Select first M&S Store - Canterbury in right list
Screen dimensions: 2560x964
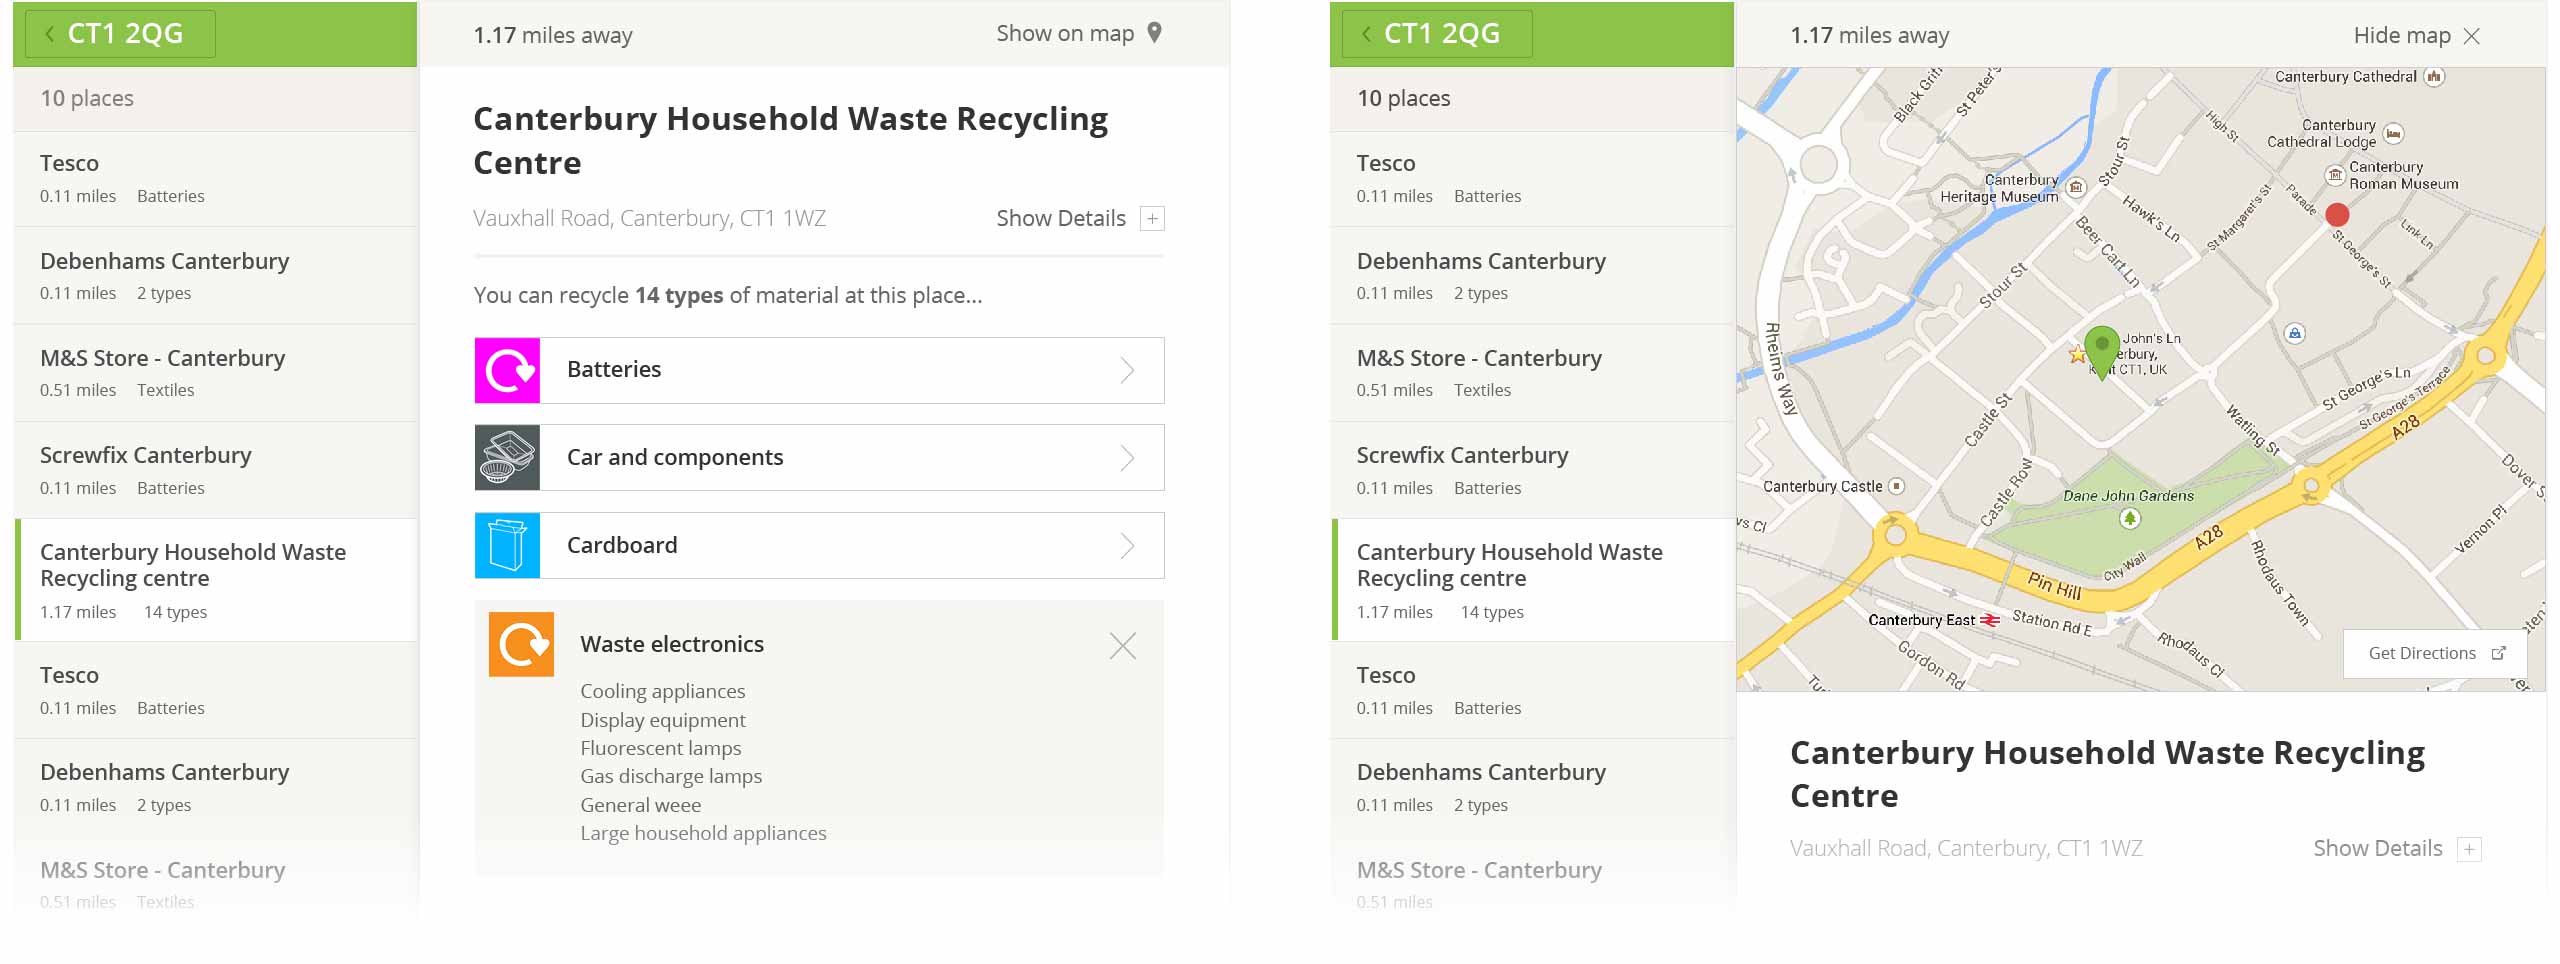[1532, 372]
